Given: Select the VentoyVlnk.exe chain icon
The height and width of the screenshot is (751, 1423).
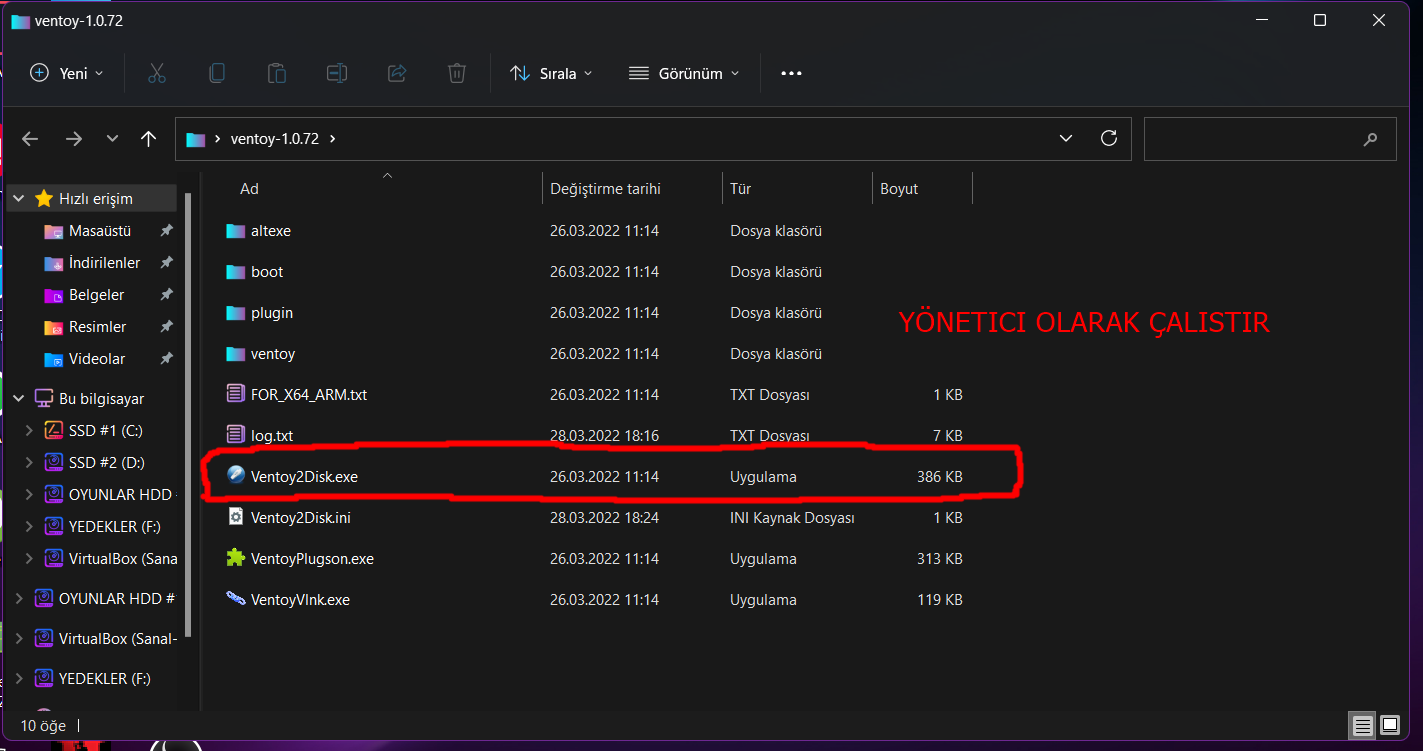Looking at the screenshot, I should pyautogui.click(x=236, y=599).
